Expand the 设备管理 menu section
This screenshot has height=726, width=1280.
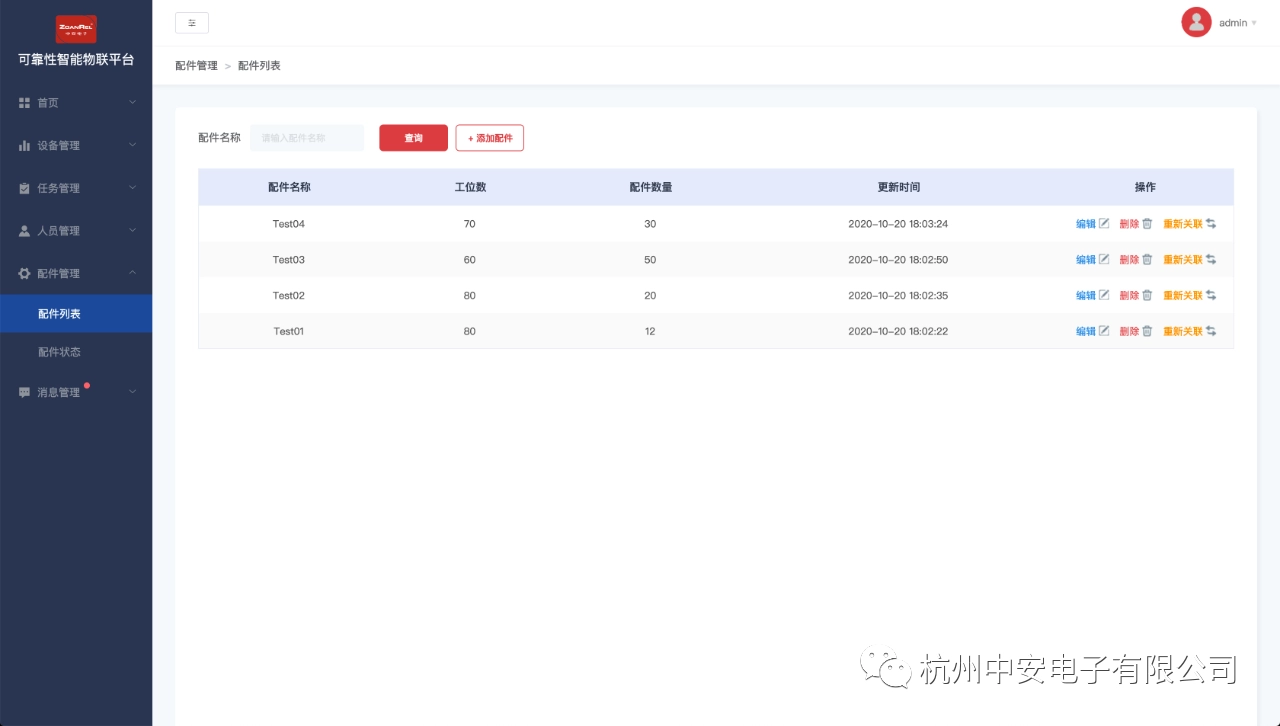[76, 146]
